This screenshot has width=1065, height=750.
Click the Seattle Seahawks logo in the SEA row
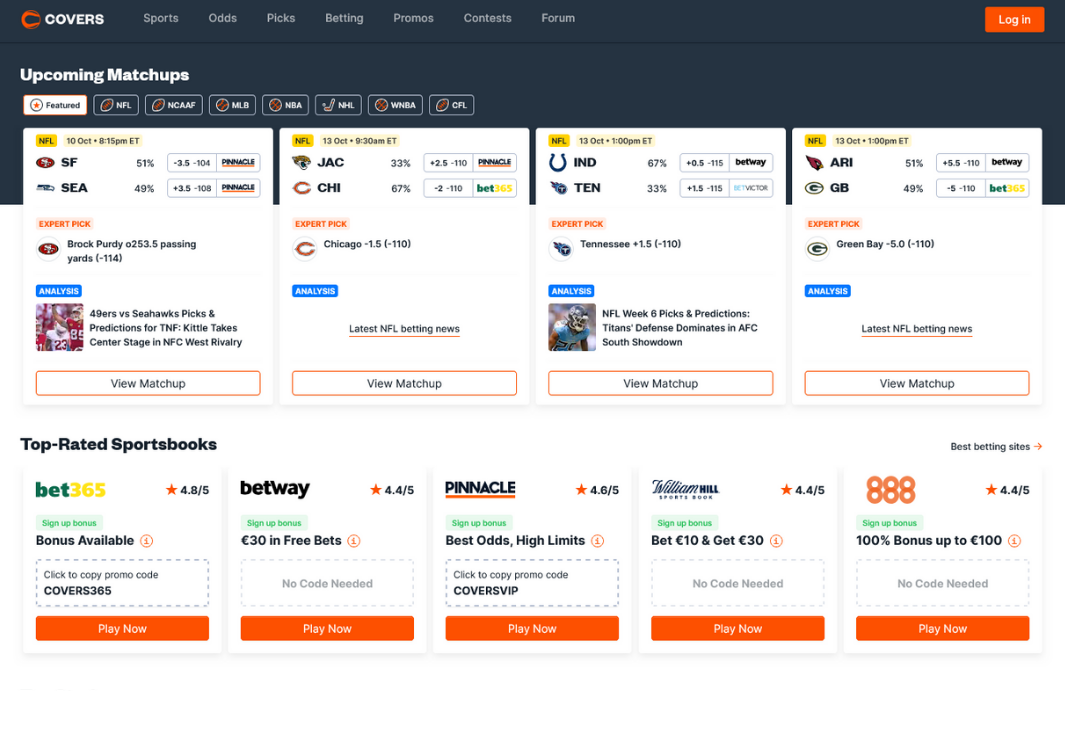click(x=46, y=188)
